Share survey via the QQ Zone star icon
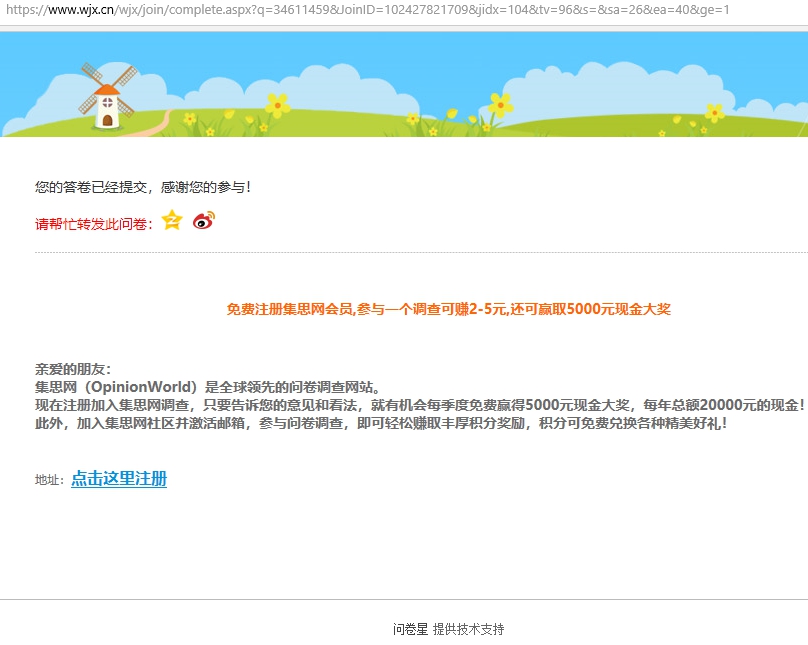Viewport: 808px width, 645px height. pos(172,220)
